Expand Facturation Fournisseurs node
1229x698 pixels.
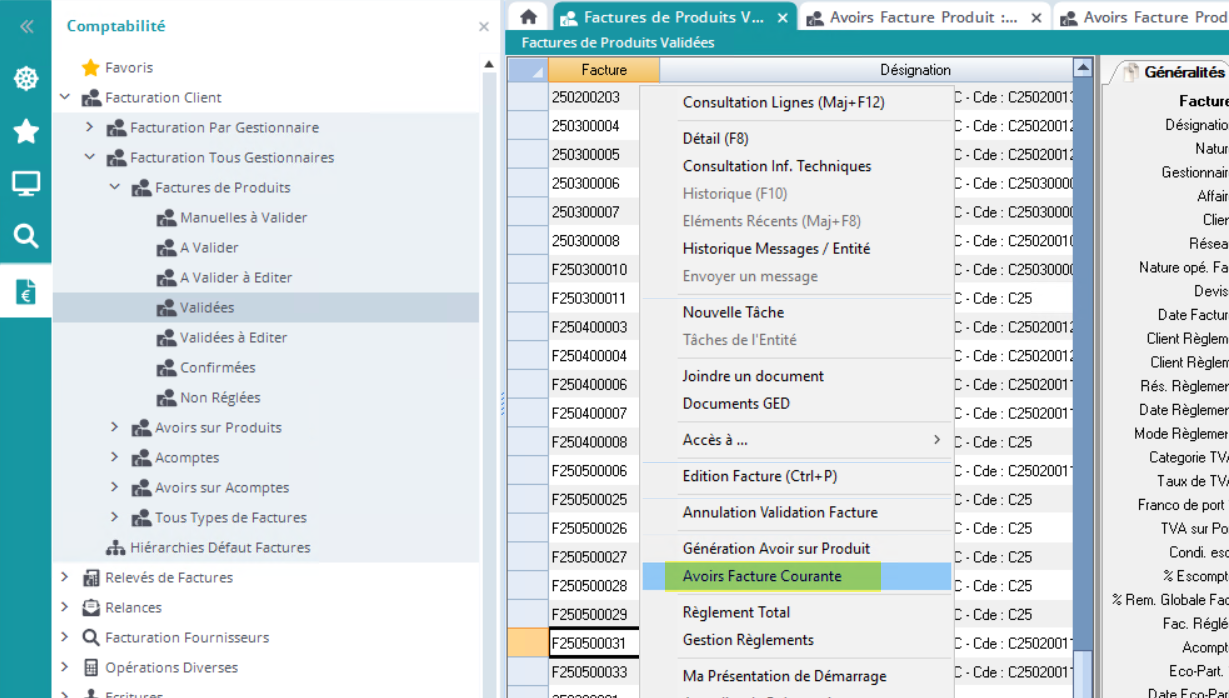(65, 637)
